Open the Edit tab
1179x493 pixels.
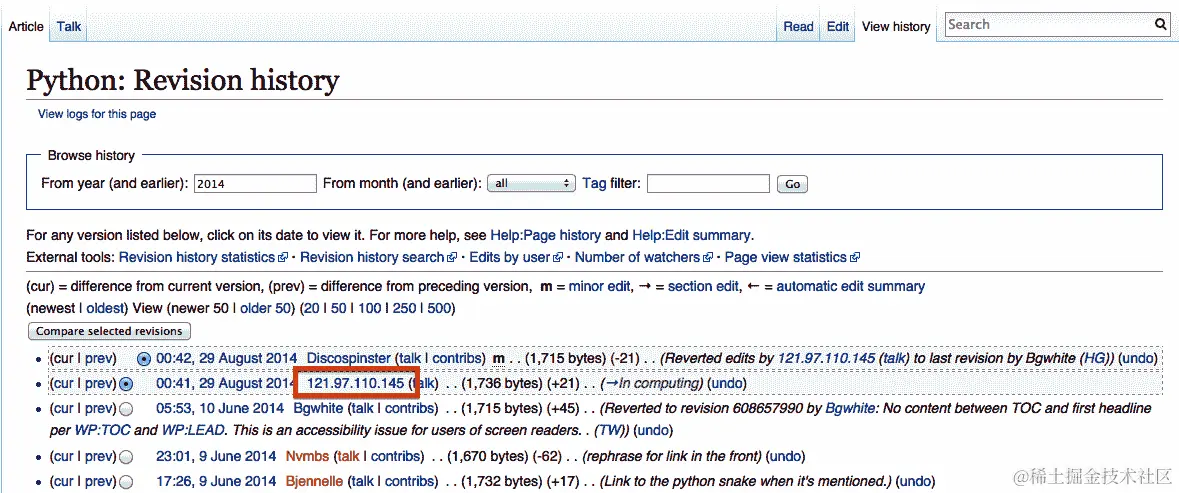(x=838, y=26)
